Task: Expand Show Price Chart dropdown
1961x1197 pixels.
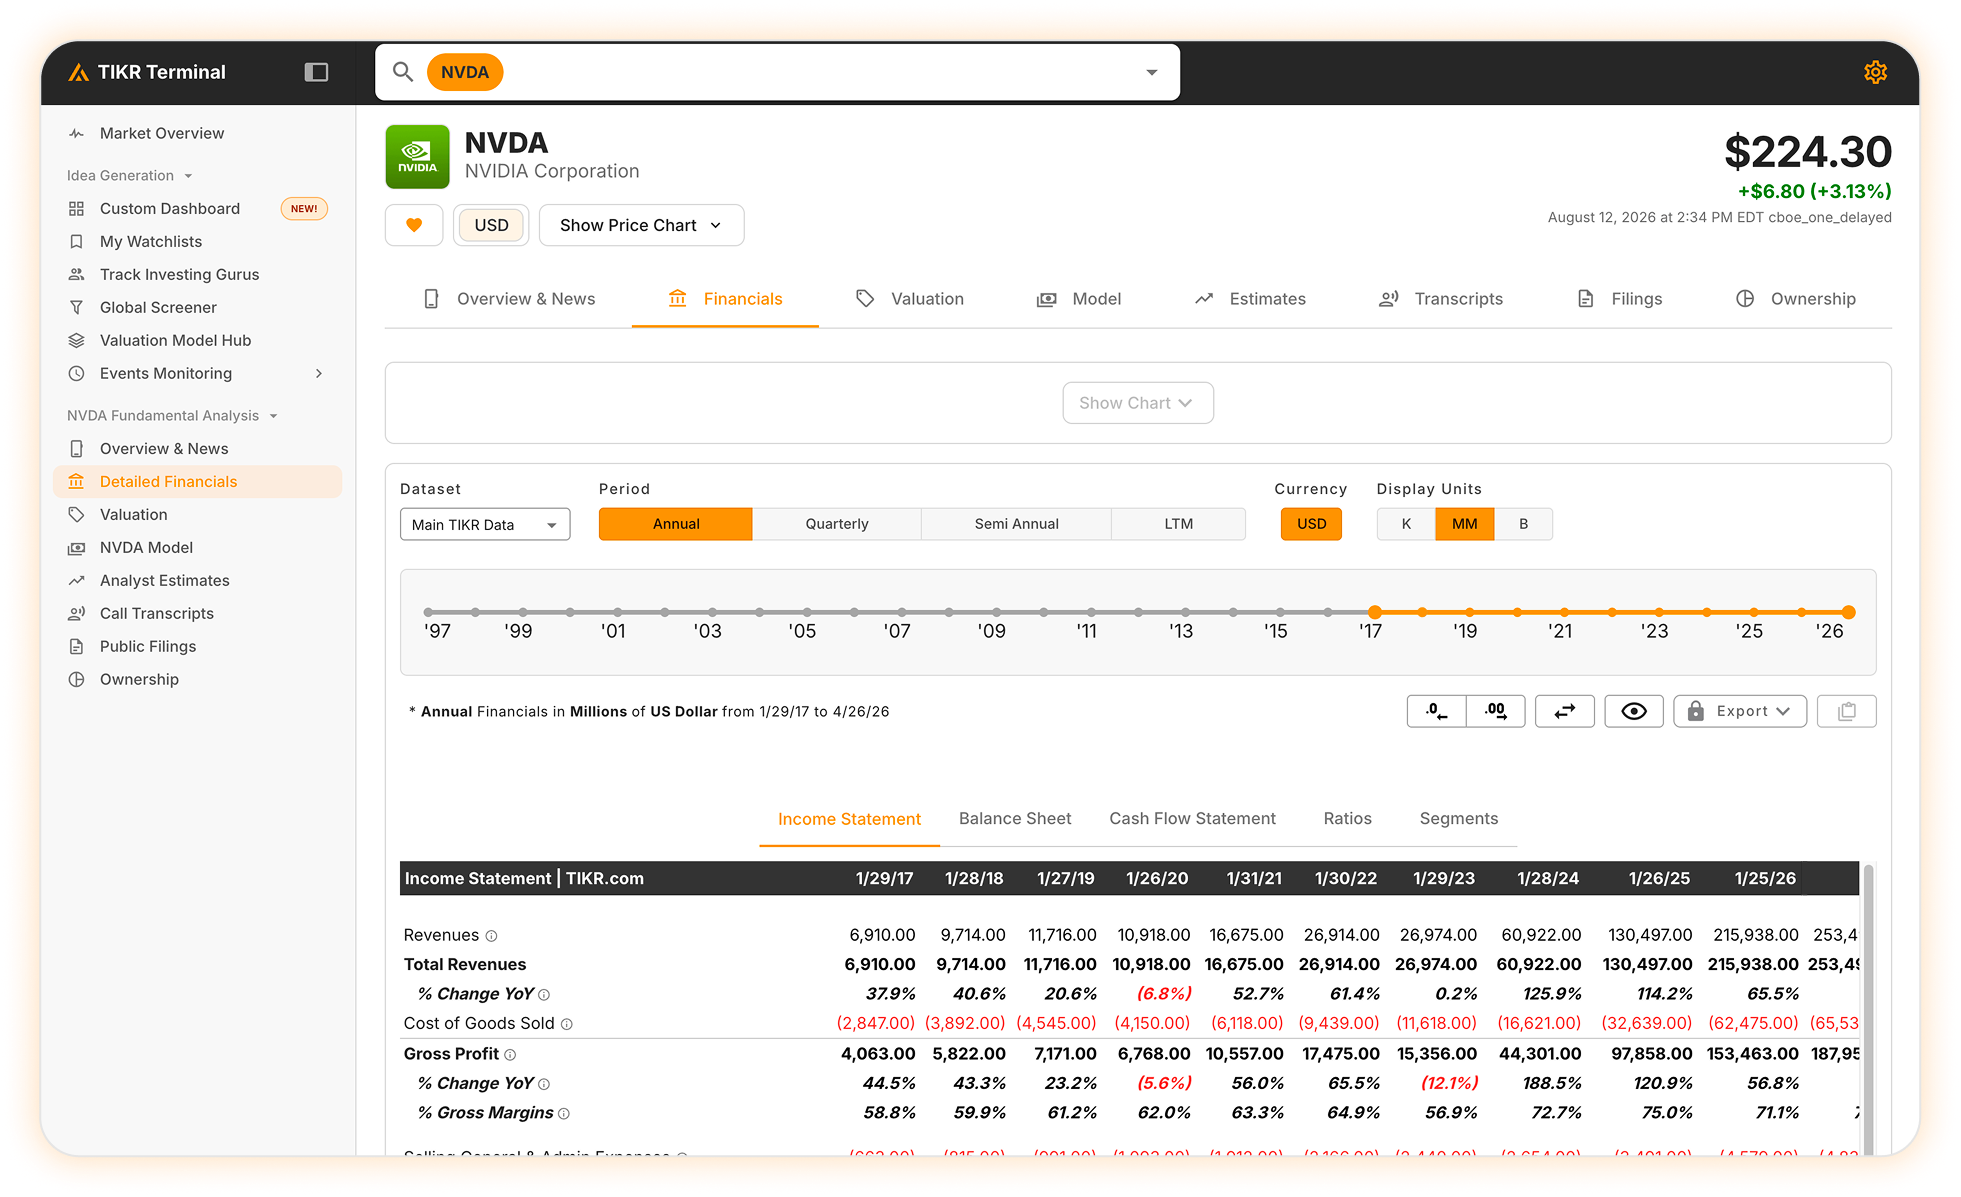Action: pos(641,225)
